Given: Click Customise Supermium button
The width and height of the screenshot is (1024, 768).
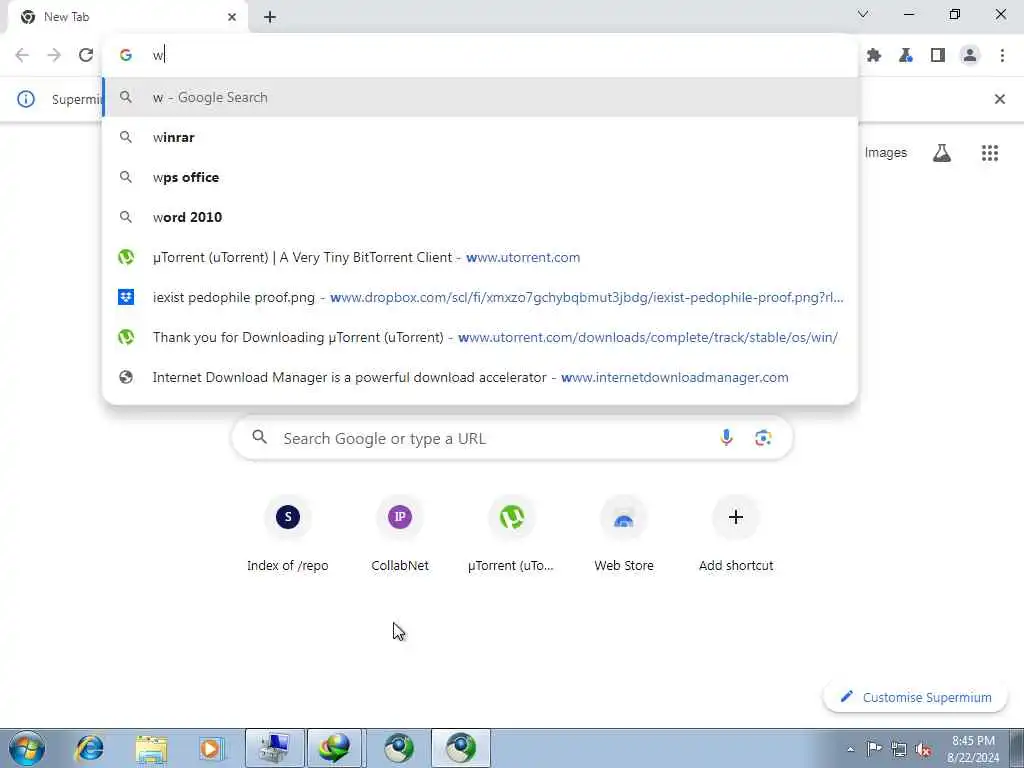Looking at the screenshot, I should click(x=916, y=697).
